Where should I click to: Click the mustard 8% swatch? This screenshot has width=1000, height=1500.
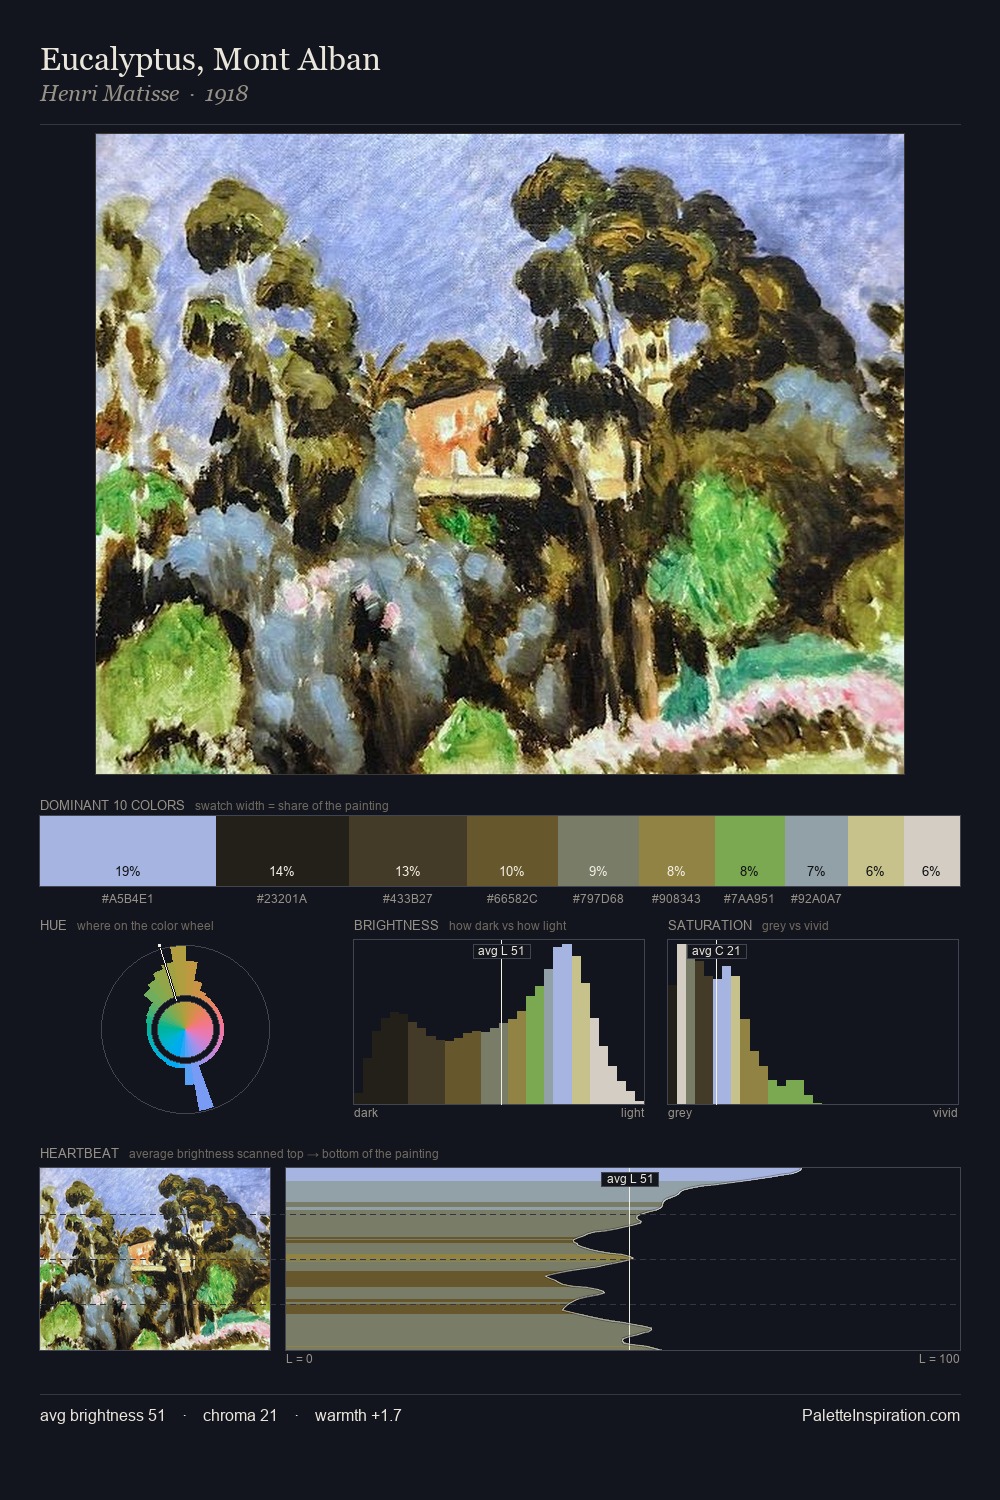coord(677,851)
